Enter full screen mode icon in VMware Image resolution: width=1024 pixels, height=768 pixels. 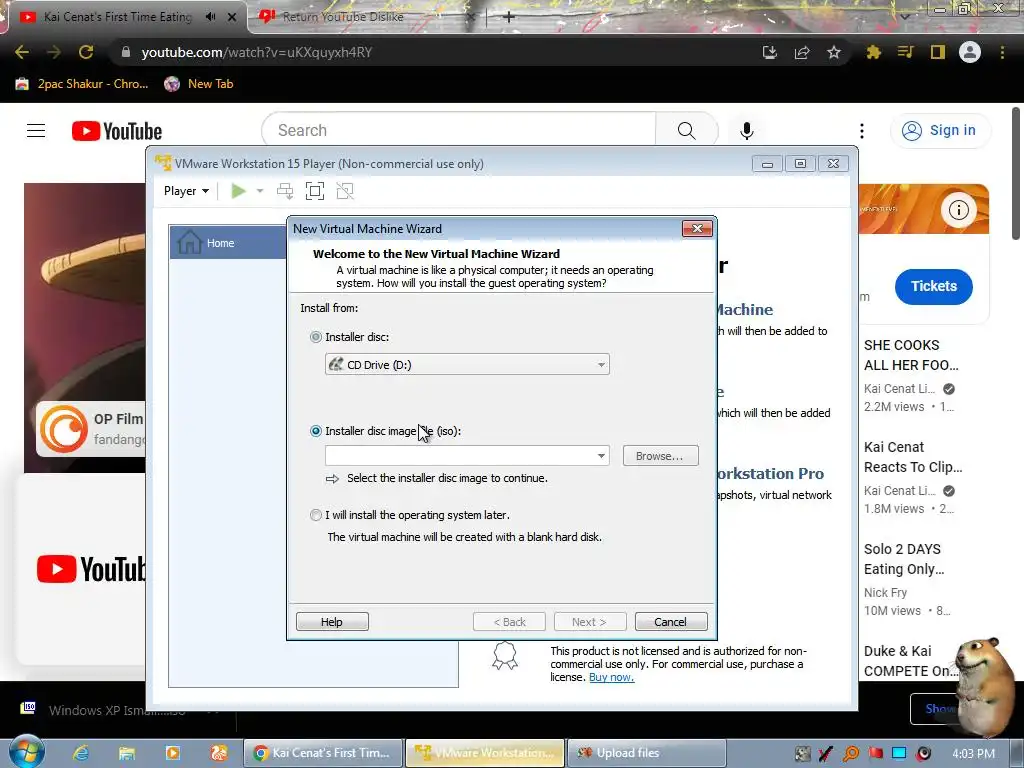pyautogui.click(x=315, y=191)
